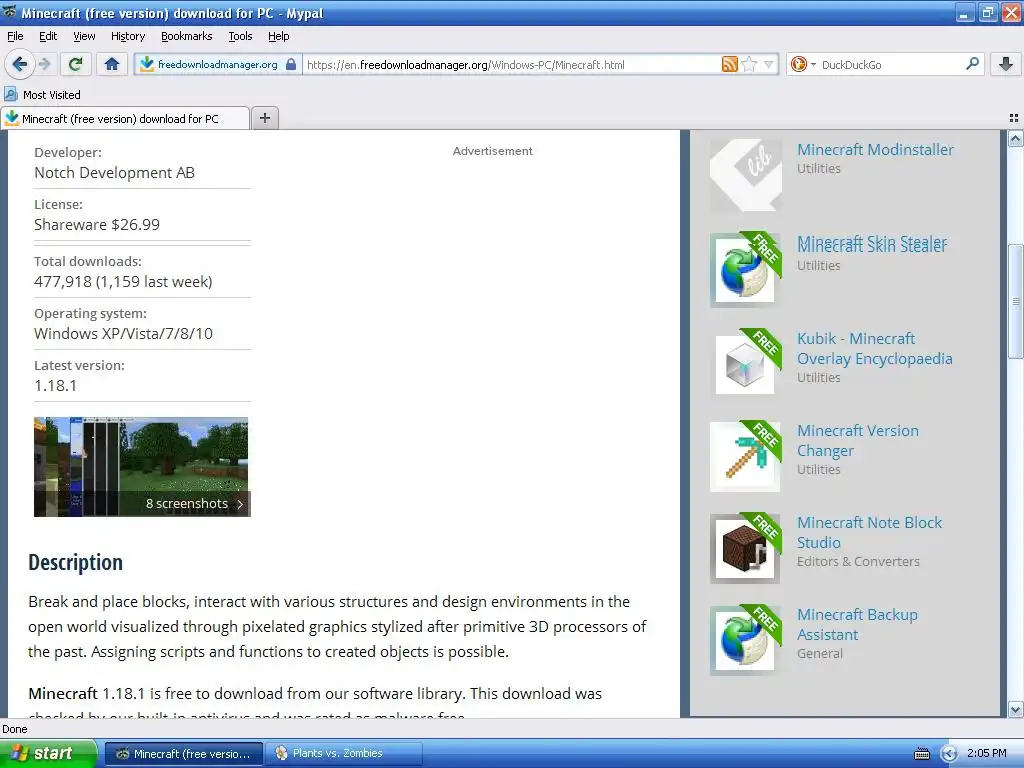The image size is (1024, 768).
Task: Open the address bar history dropdown arrow
Action: (769, 64)
